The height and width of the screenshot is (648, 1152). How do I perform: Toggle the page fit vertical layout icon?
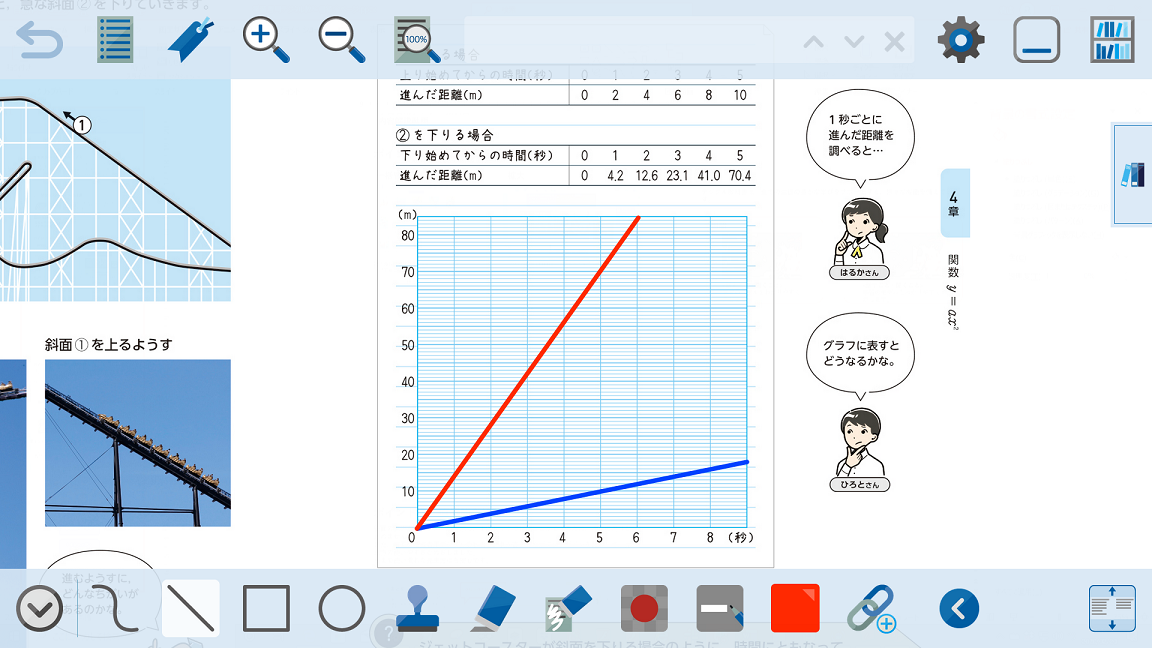point(1112,608)
